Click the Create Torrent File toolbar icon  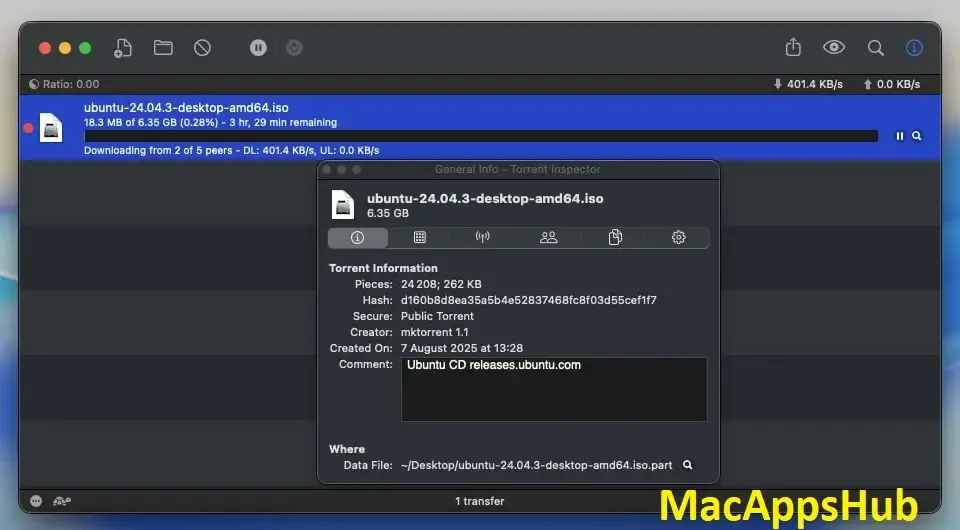tap(122, 48)
